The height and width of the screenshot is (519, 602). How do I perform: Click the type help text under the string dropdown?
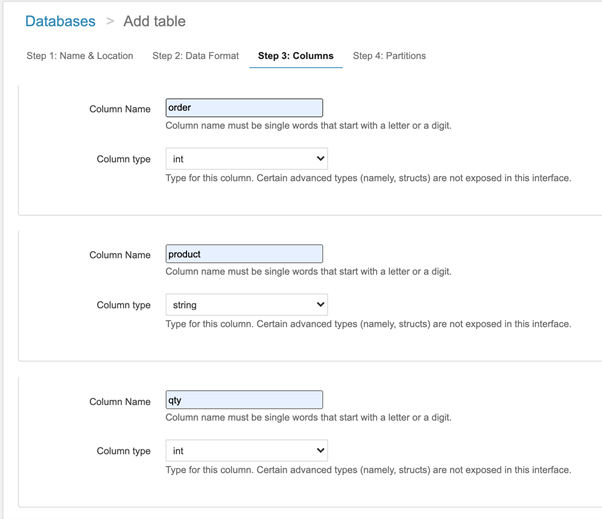pyautogui.click(x=368, y=324)
